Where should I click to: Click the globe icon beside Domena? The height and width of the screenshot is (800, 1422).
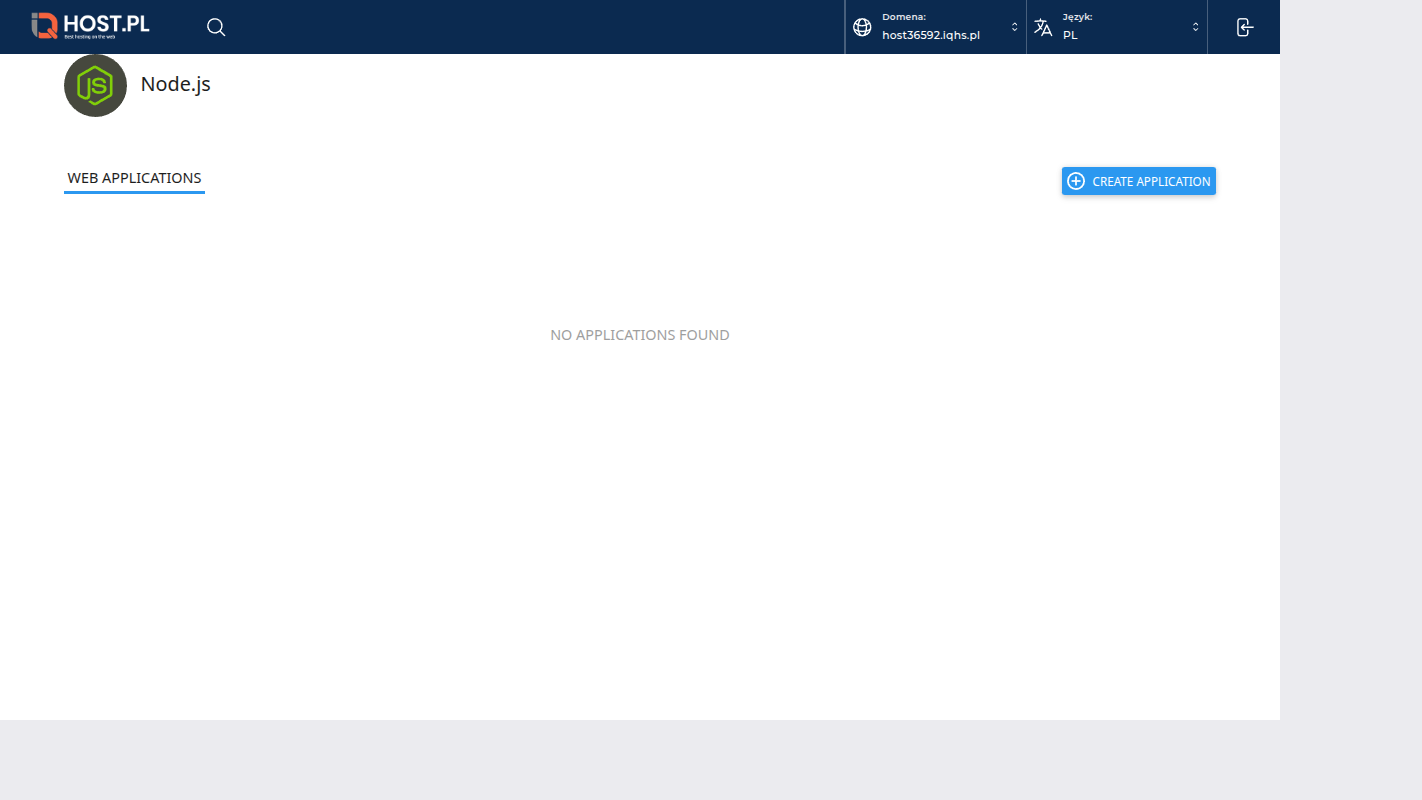point(862,27)
